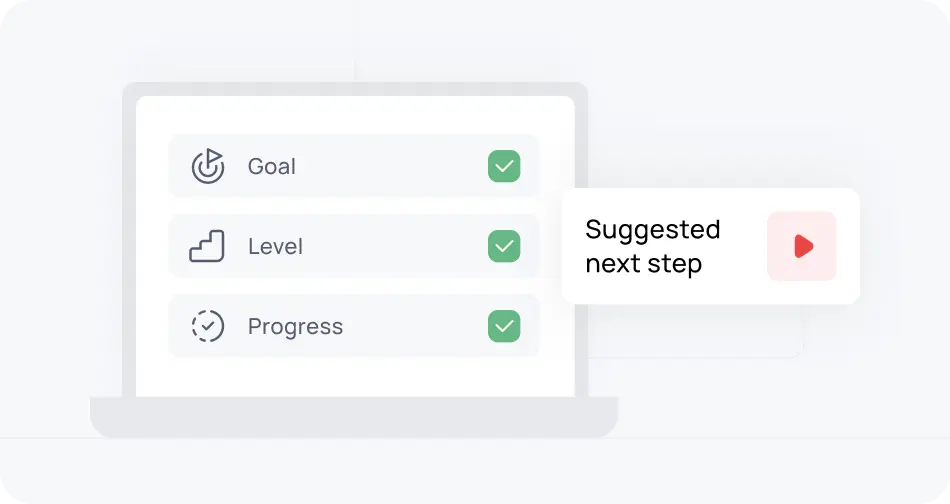The height and width of the screenshot is (504, 950).
Task: Click the Goal target icon
Action: click(208, 166)
